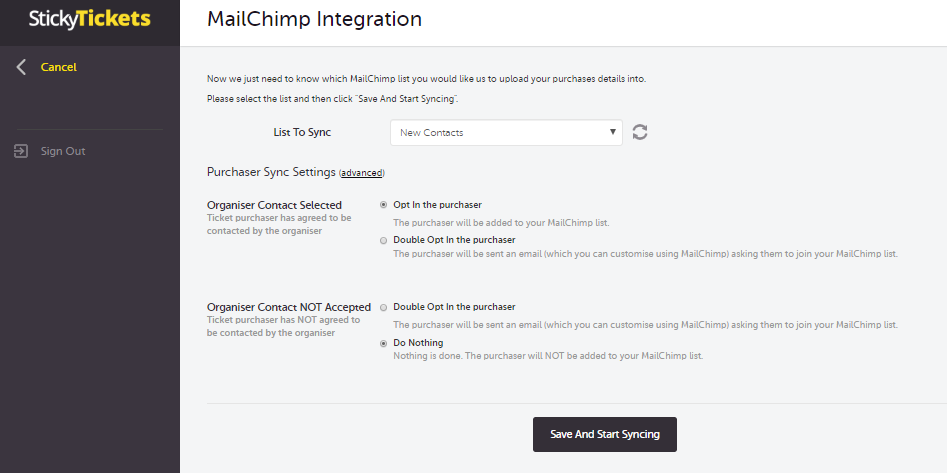Select the New Contacts combo box
947x473 pixels.
coord(506,132)
